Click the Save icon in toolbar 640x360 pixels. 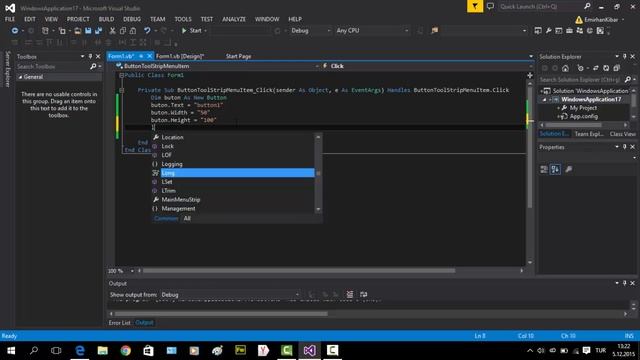point(88,31)
